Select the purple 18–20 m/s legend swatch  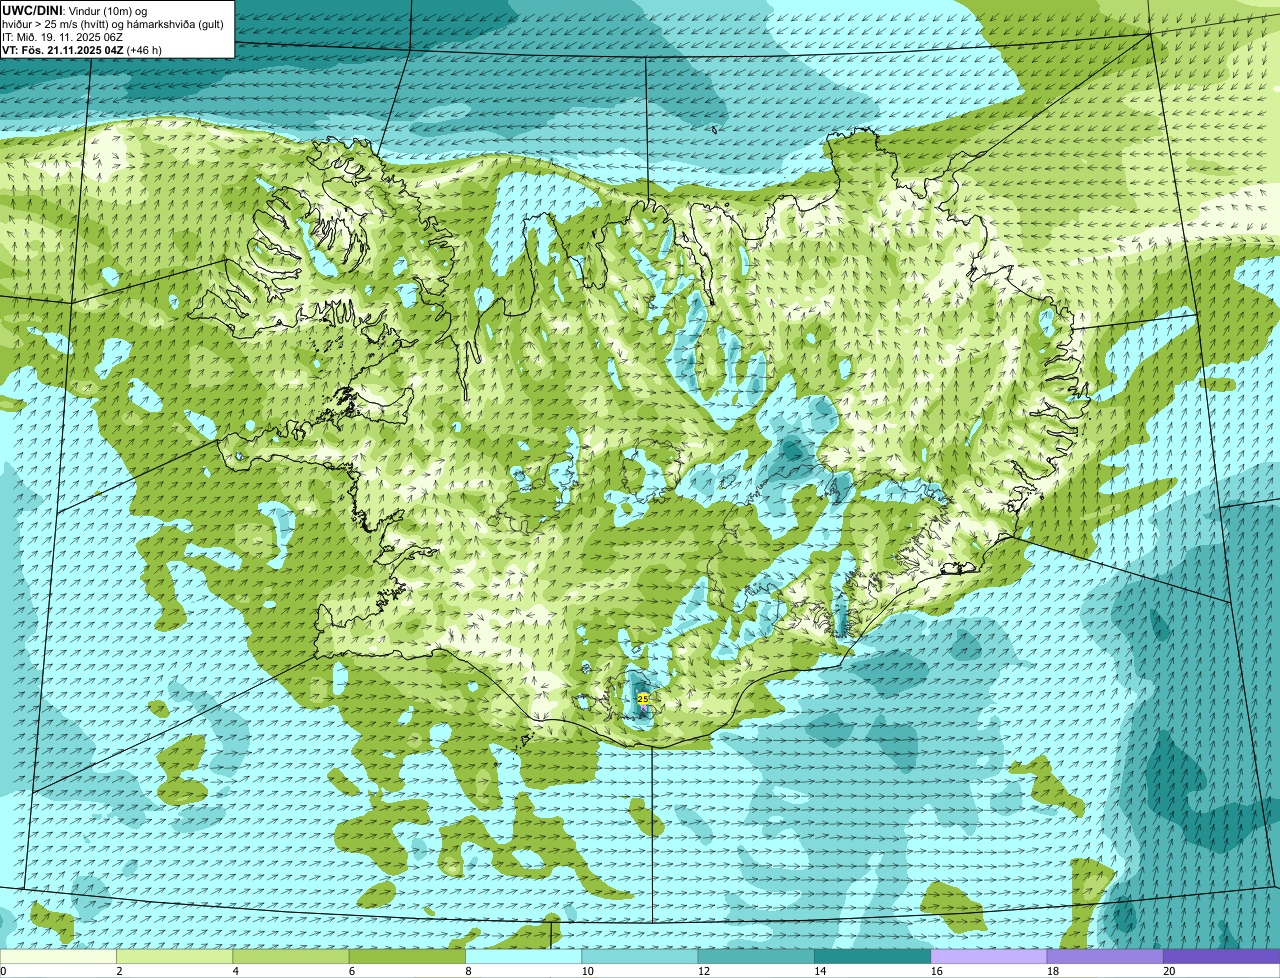(x=1105, y=957)
